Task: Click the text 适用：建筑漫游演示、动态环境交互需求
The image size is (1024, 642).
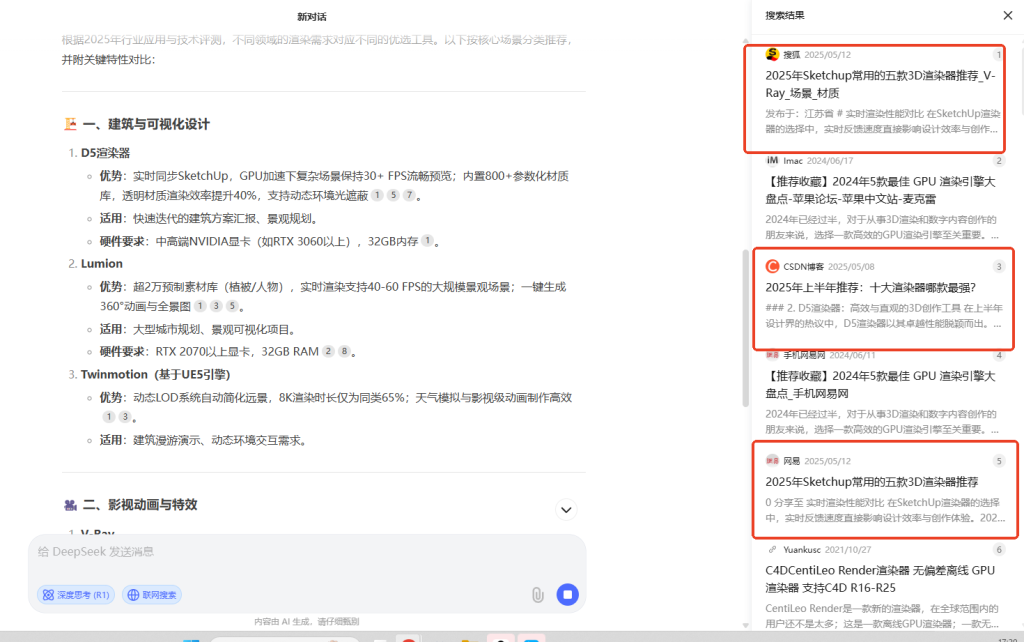Action: click(x=203, y=440)
